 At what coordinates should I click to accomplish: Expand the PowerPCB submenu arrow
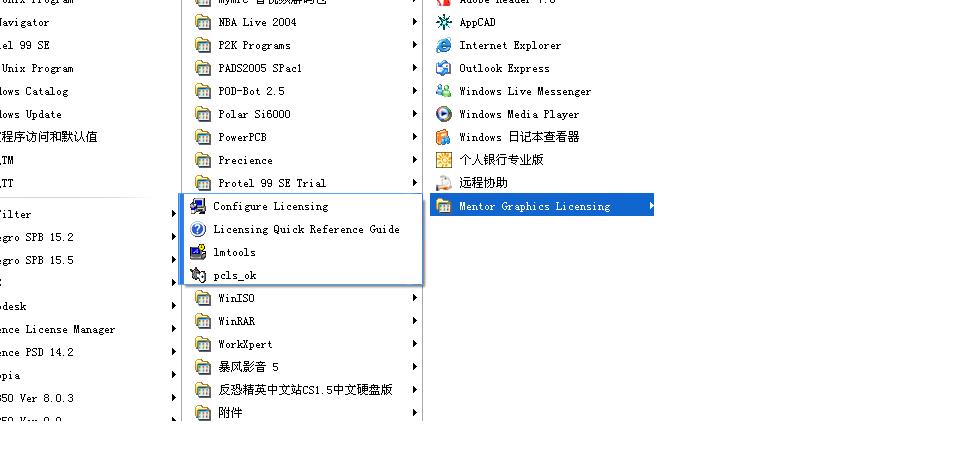pos(415,137)
